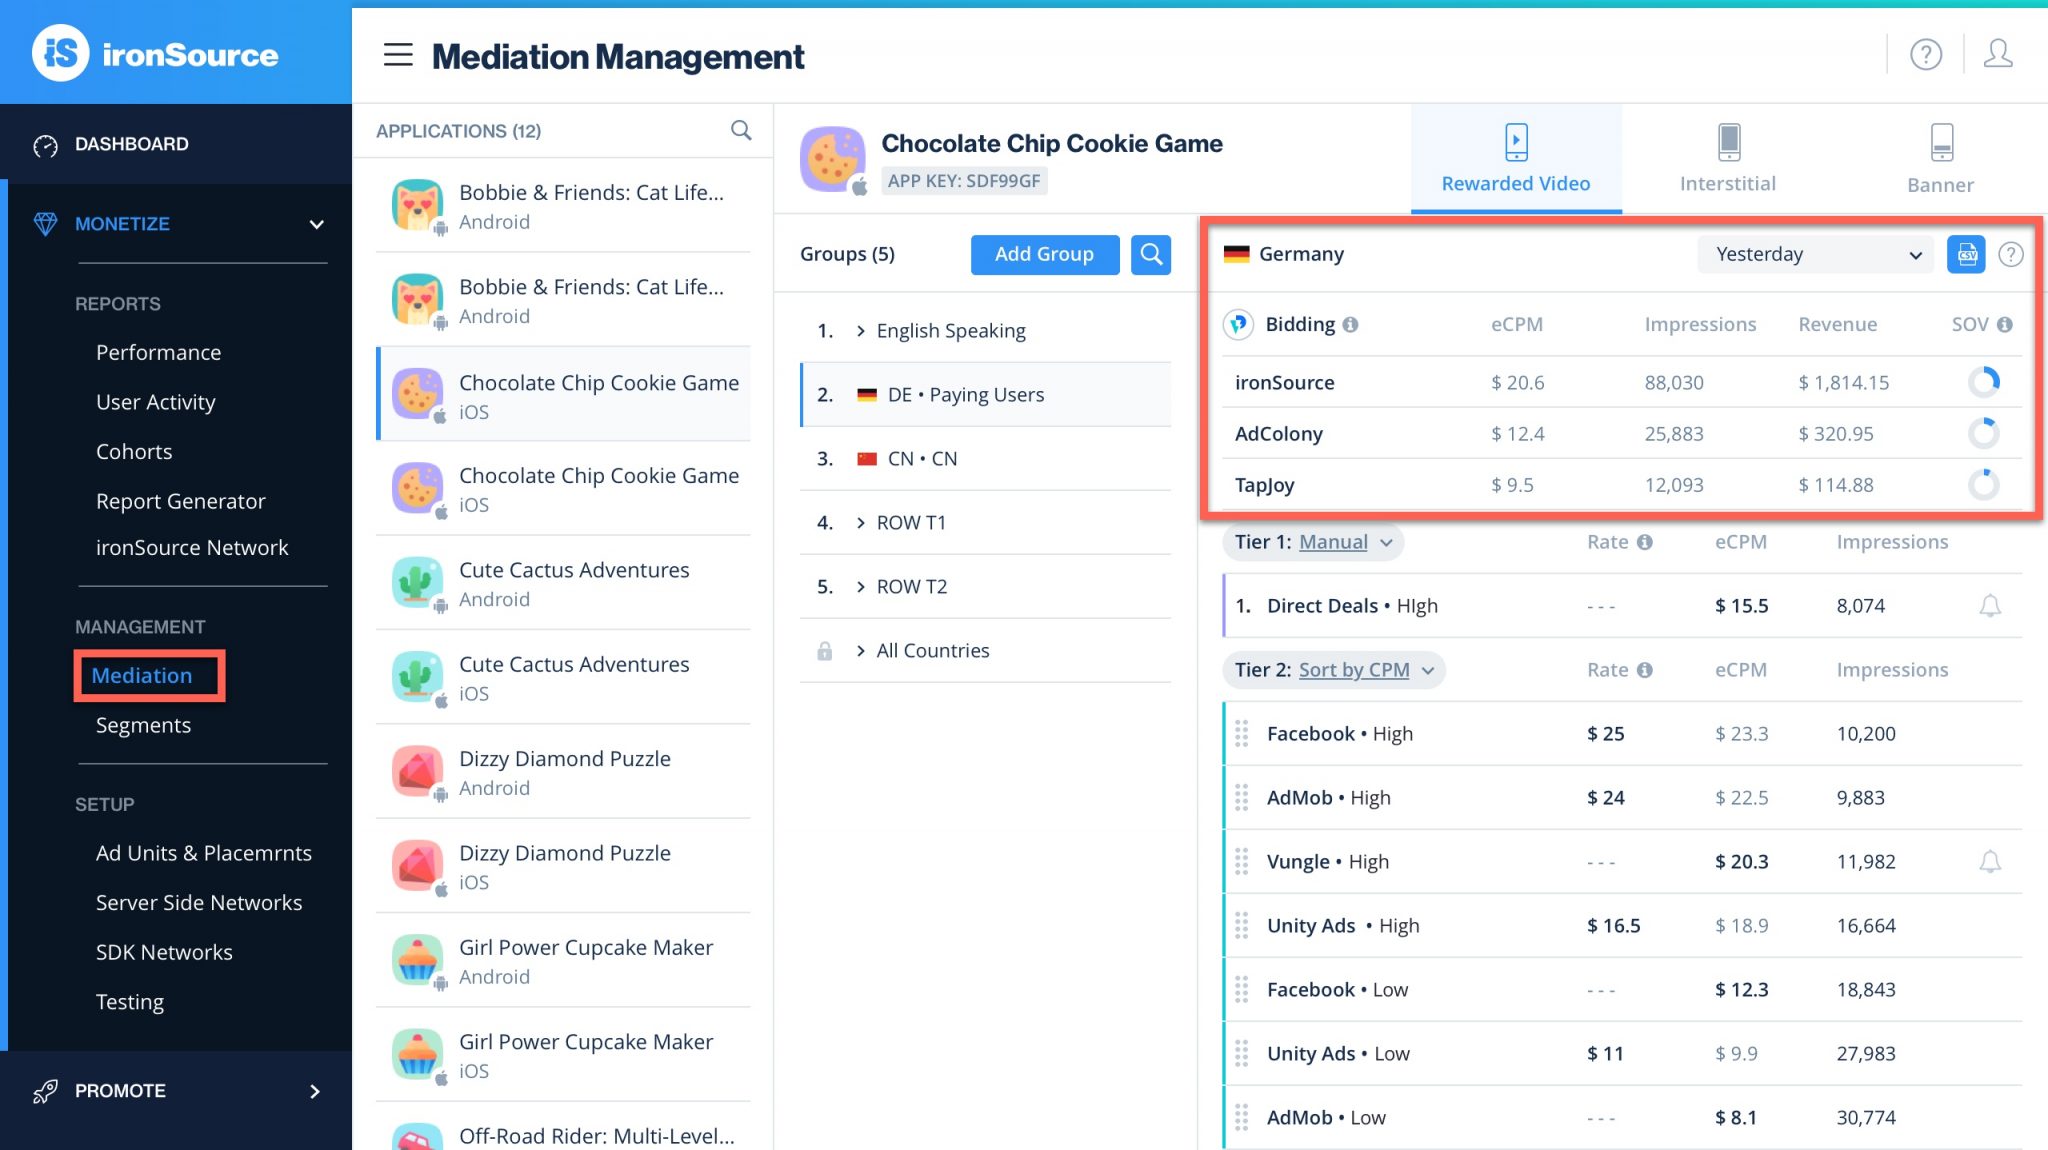Open the user account profile icon
This screenshot has width=2048, height=1150.
click(1997, 54)
